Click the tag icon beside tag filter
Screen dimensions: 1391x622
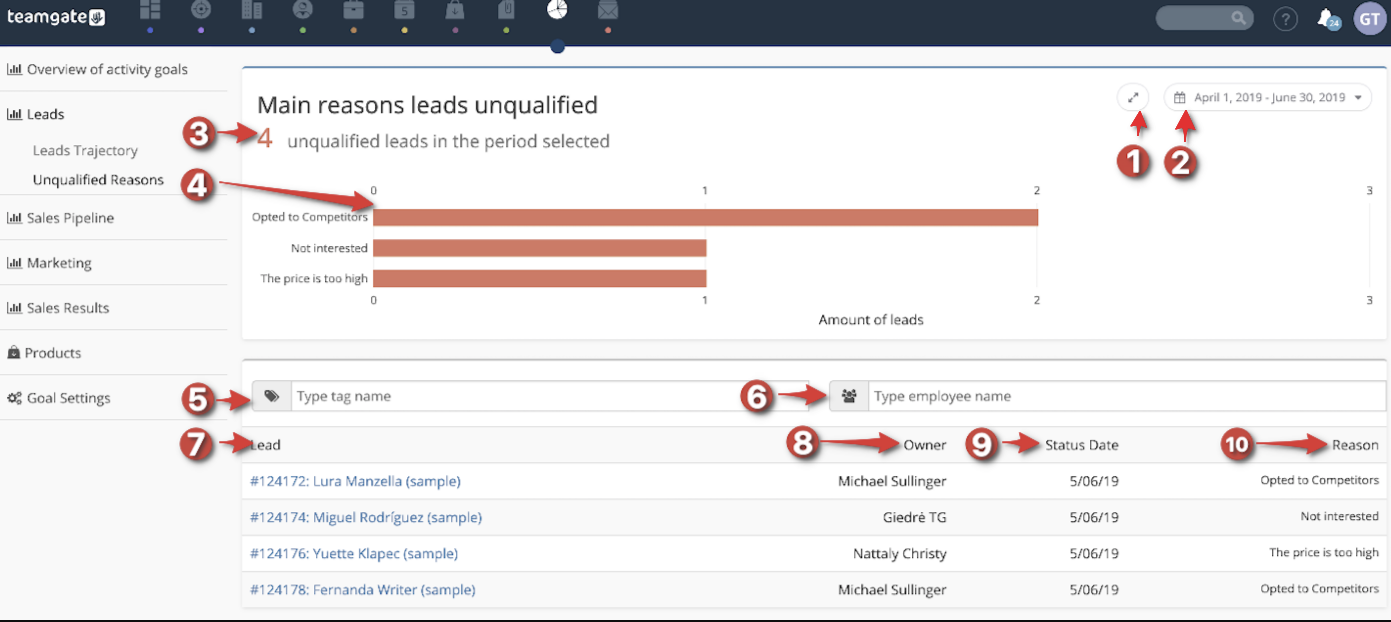click(272, 396)
